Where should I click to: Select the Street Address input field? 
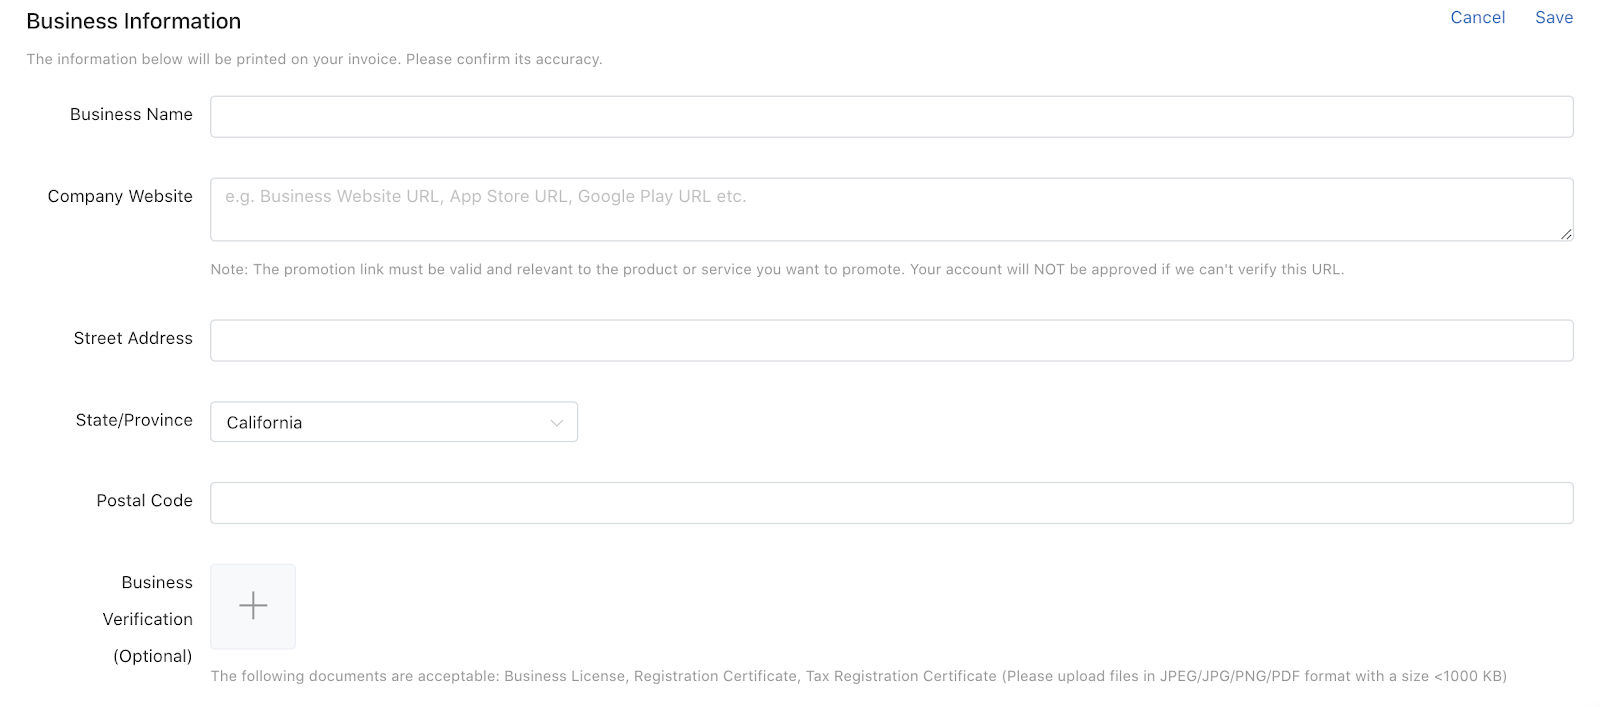click(x=891, y=341)
